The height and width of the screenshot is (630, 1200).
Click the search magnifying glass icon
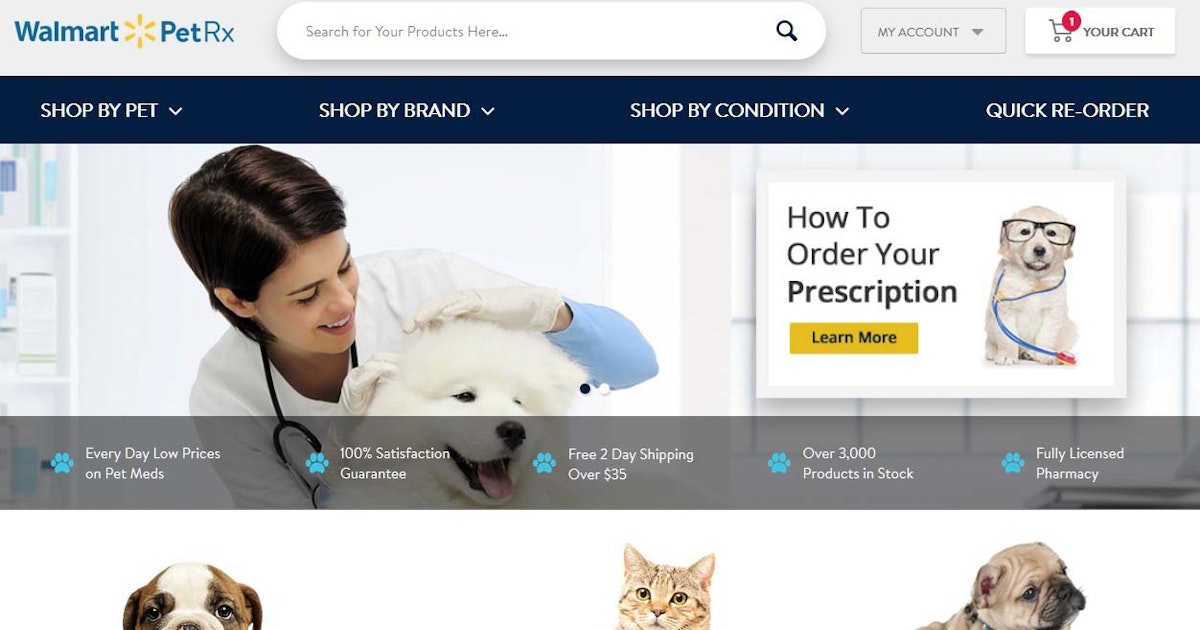click(x=787, y=31)
